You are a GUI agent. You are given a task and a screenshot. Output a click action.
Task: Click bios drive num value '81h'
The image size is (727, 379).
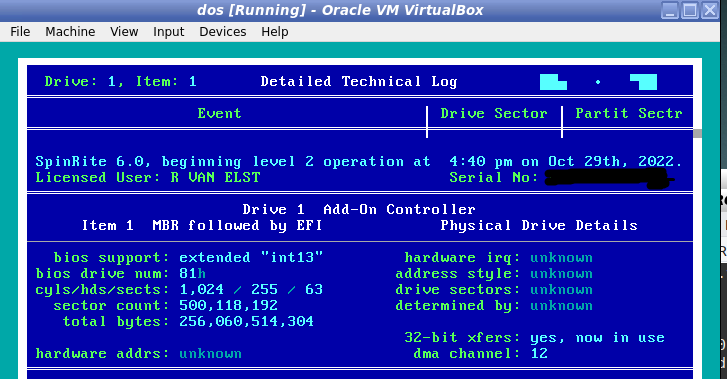(x=192, y=273)
